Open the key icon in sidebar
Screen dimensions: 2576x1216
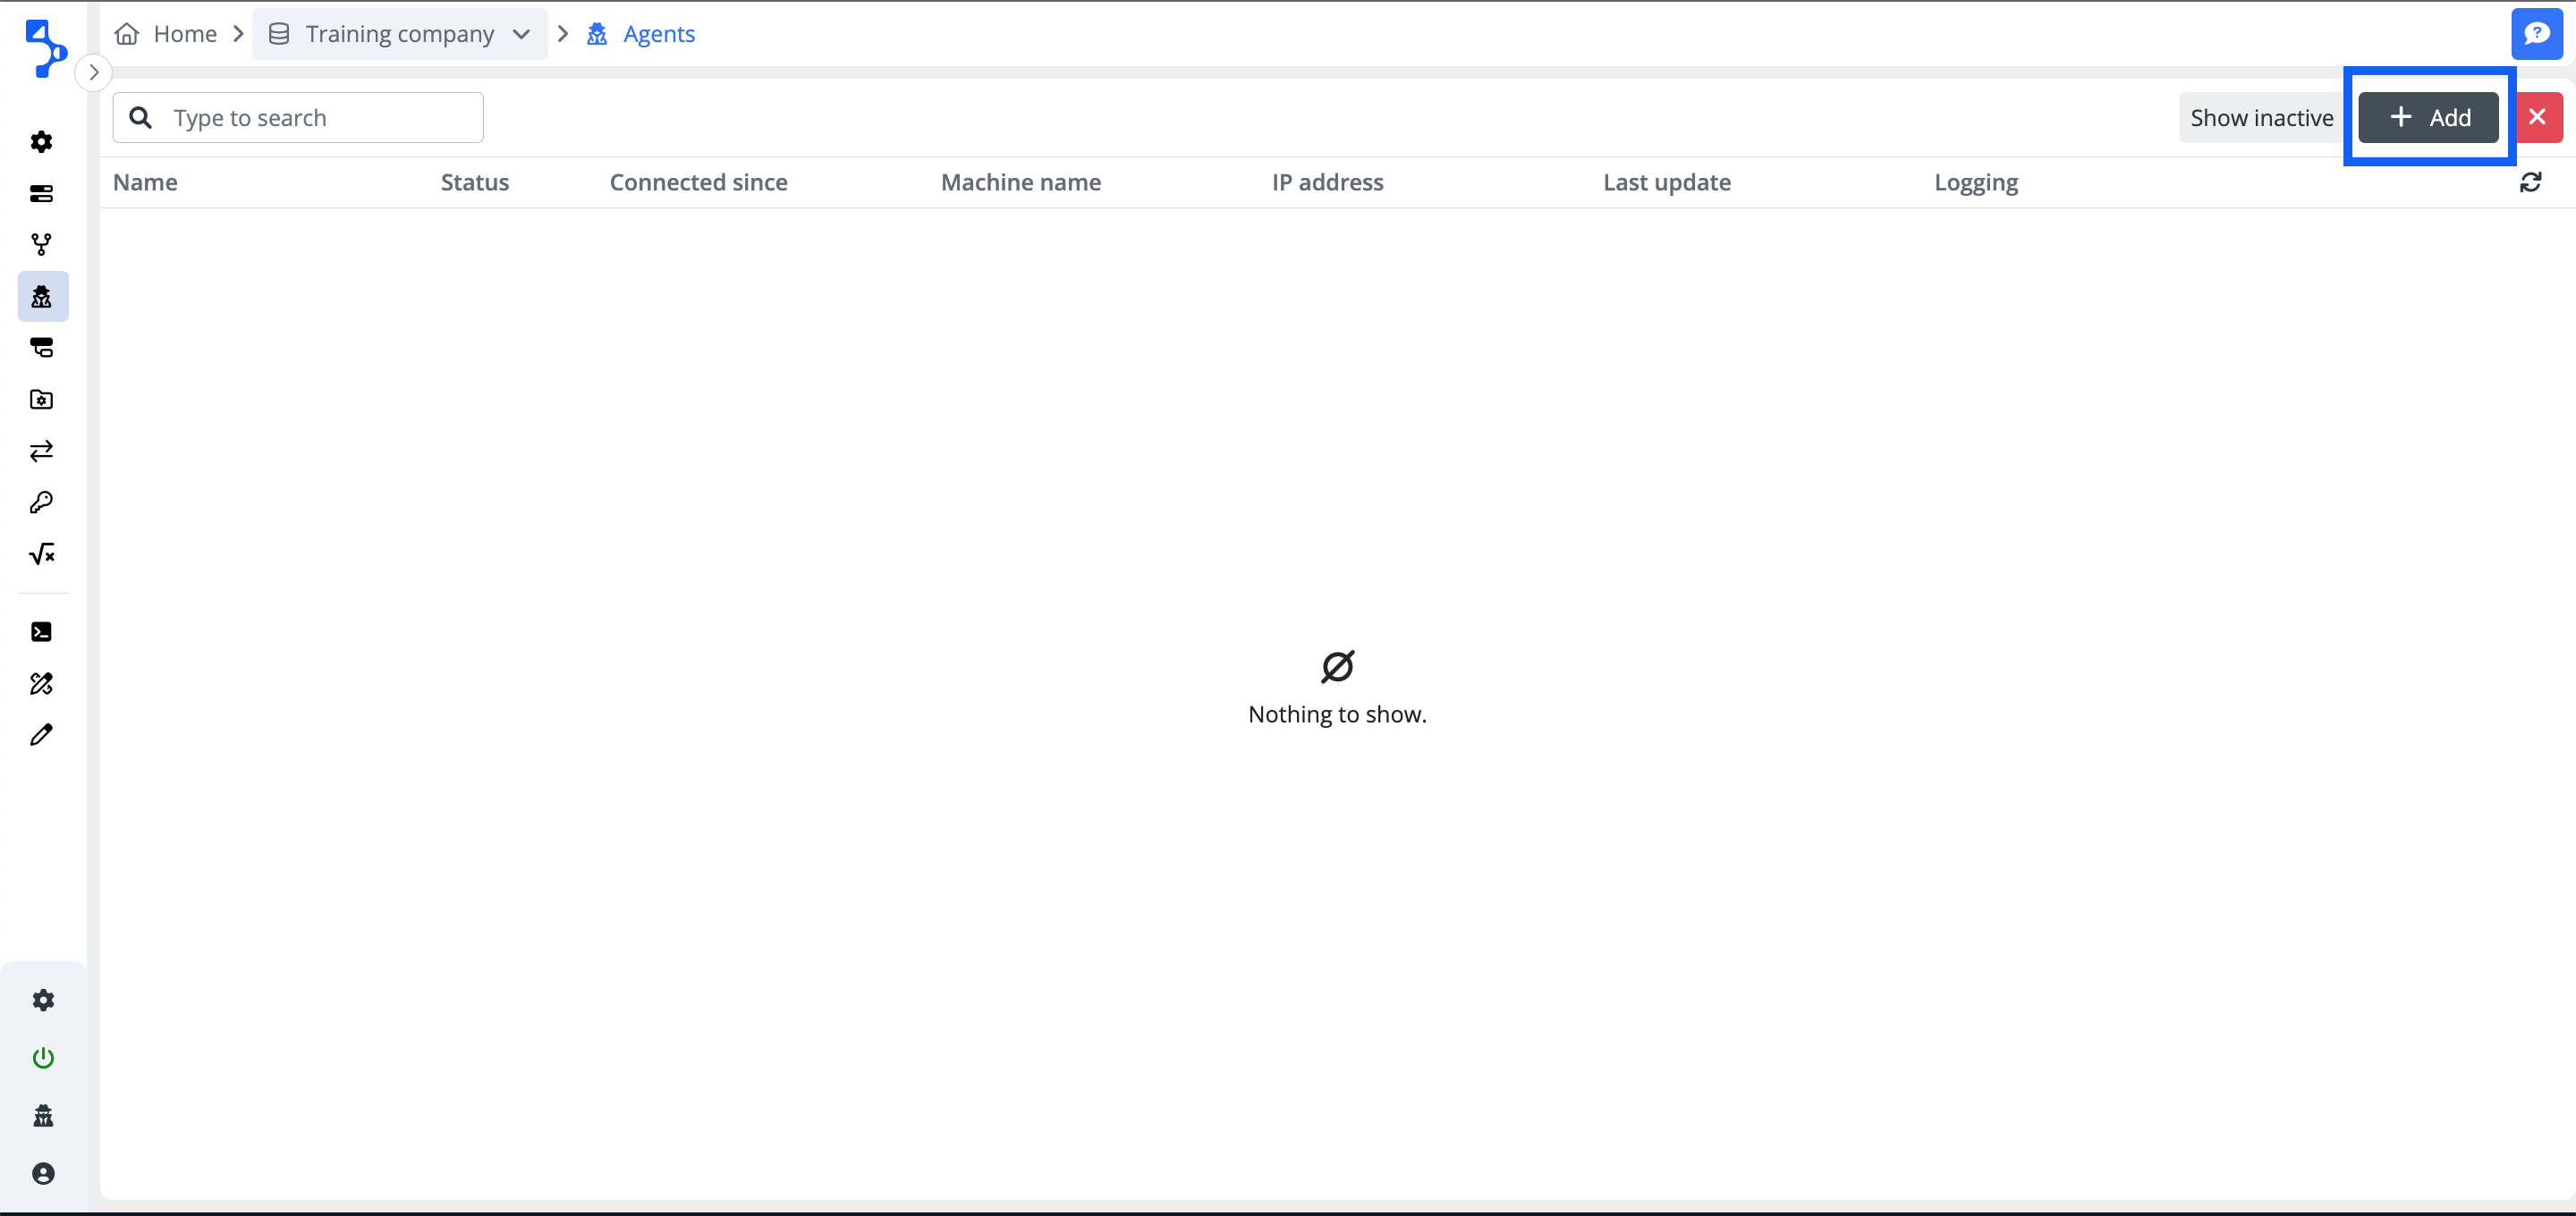click(x=41, y=502)
